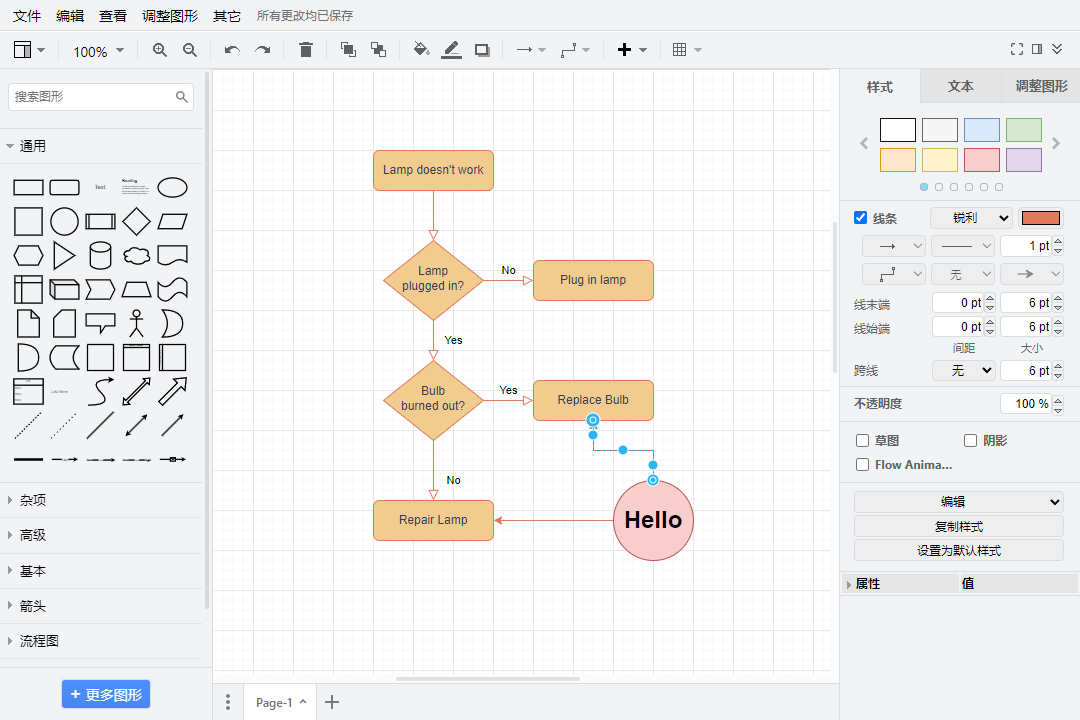Bring selection to front icon
The width and height of the screenshot is (1080, 720).
[x=348, y=50]
